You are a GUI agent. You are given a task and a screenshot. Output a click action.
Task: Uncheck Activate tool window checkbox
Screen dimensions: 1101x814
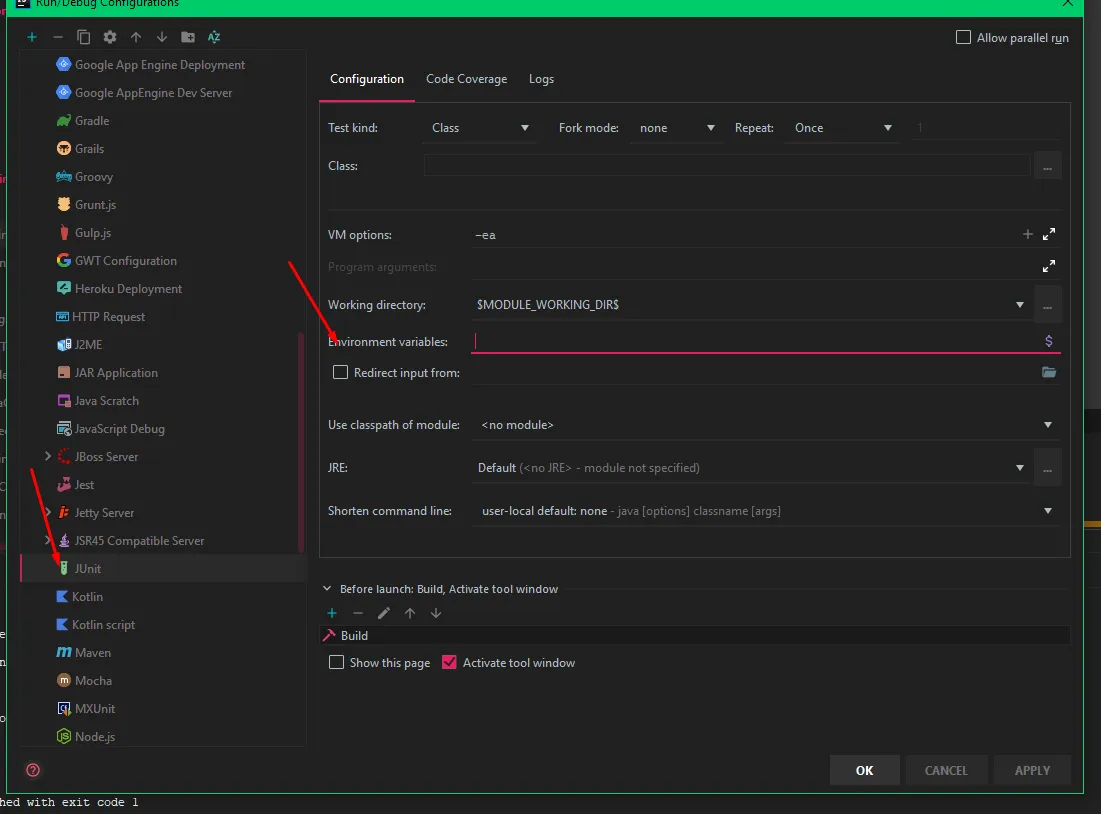pos(449,663)
